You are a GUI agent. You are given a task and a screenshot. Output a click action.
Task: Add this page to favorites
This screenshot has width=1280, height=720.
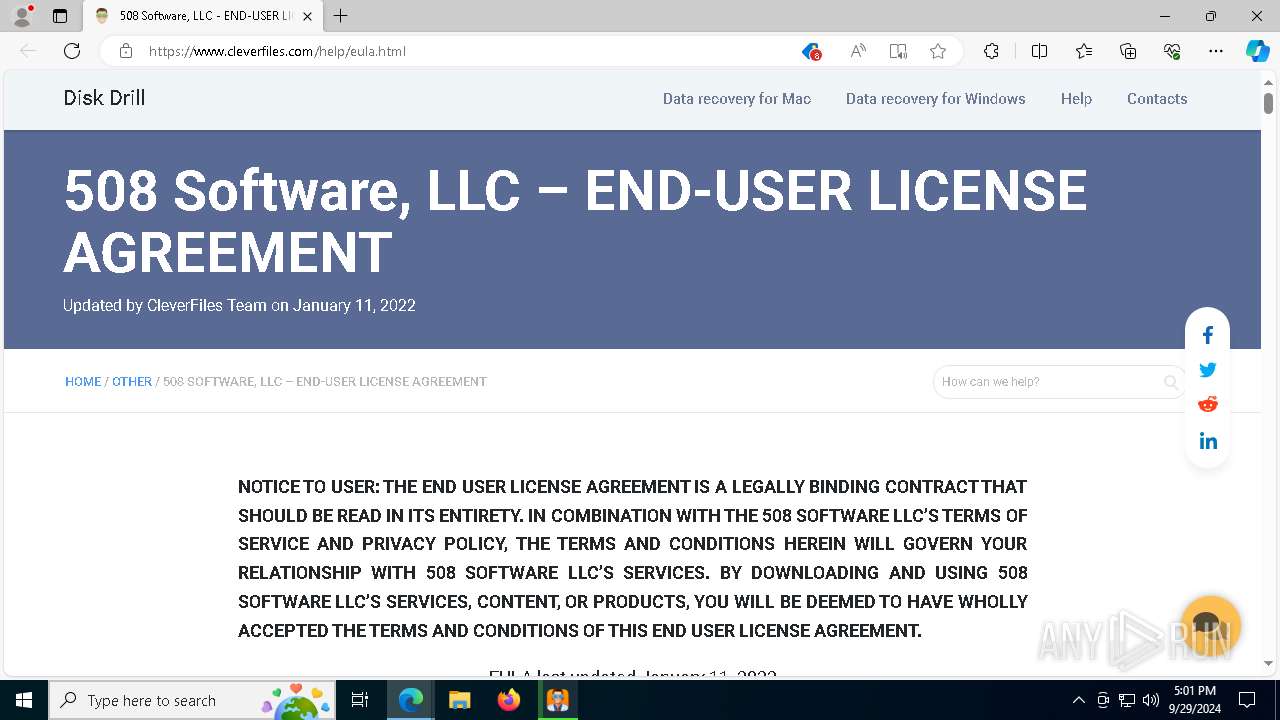[x=938, y=51]
